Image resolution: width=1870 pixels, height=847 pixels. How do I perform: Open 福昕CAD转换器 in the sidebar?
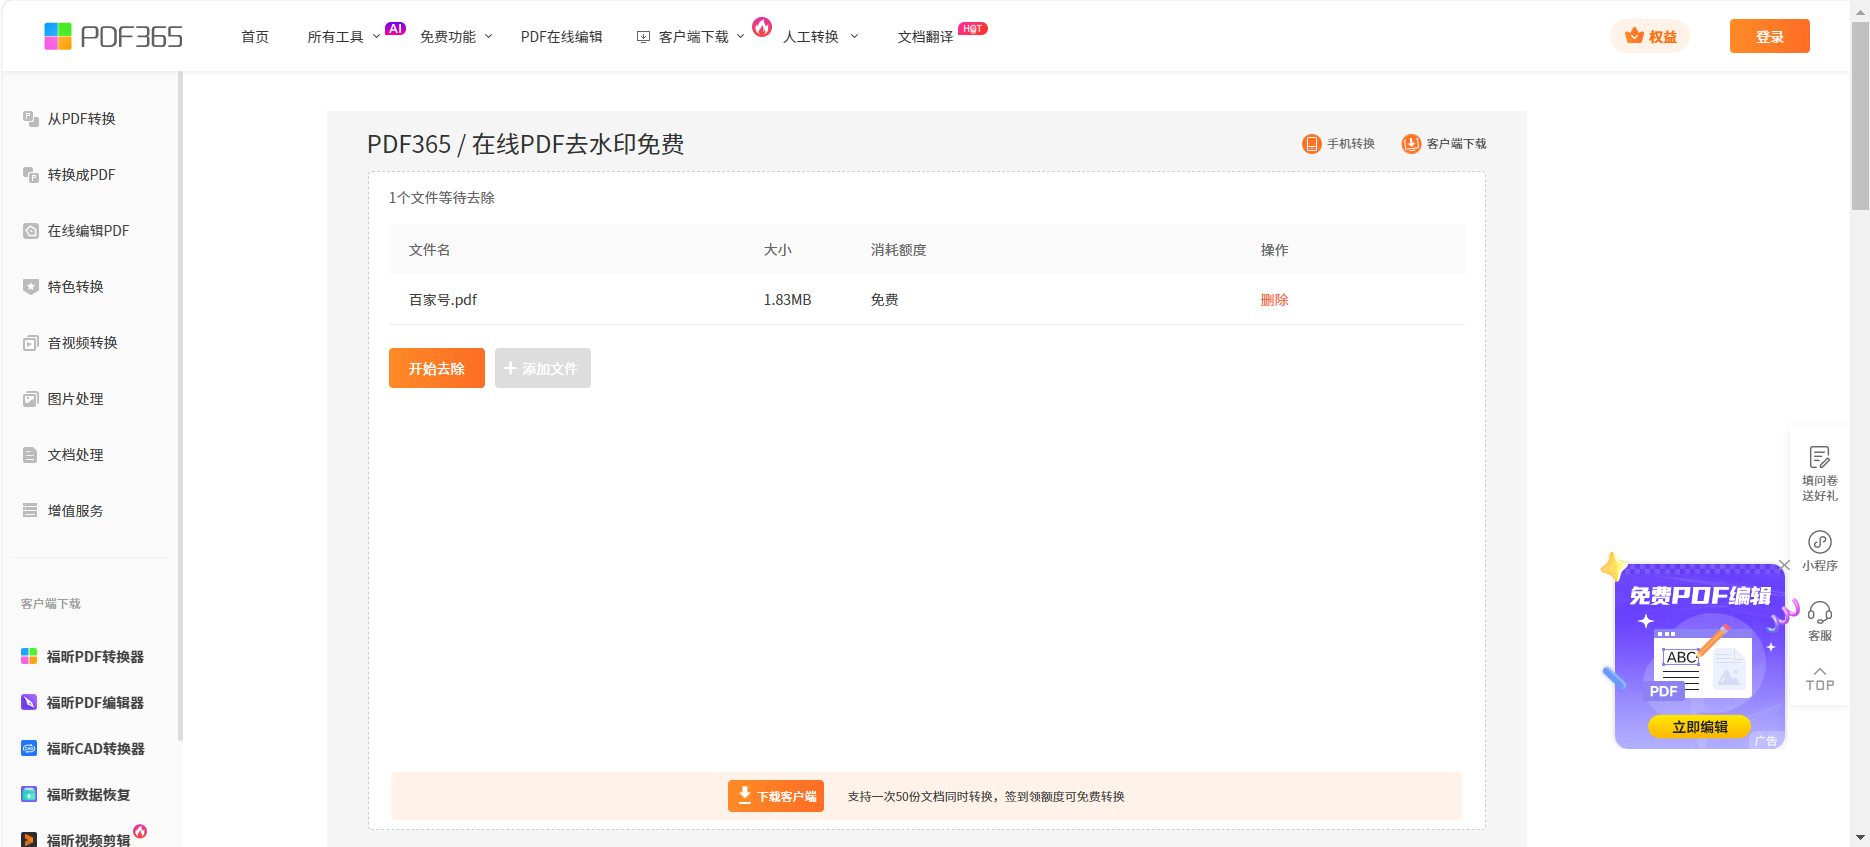tap(95, 749)
